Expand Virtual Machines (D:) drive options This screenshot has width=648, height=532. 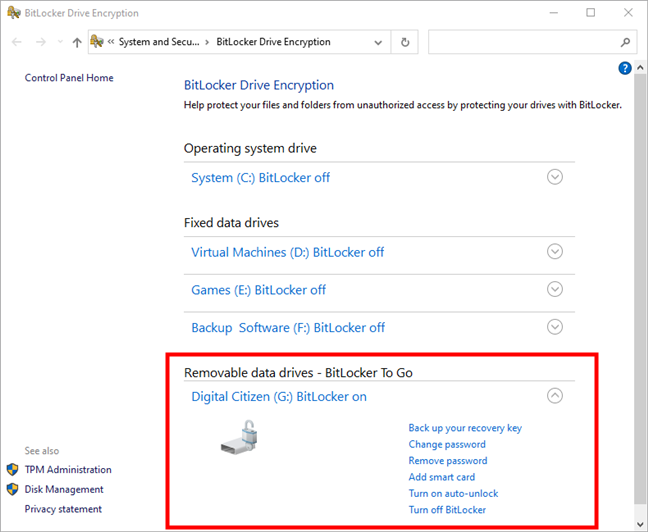pos(555,251)
